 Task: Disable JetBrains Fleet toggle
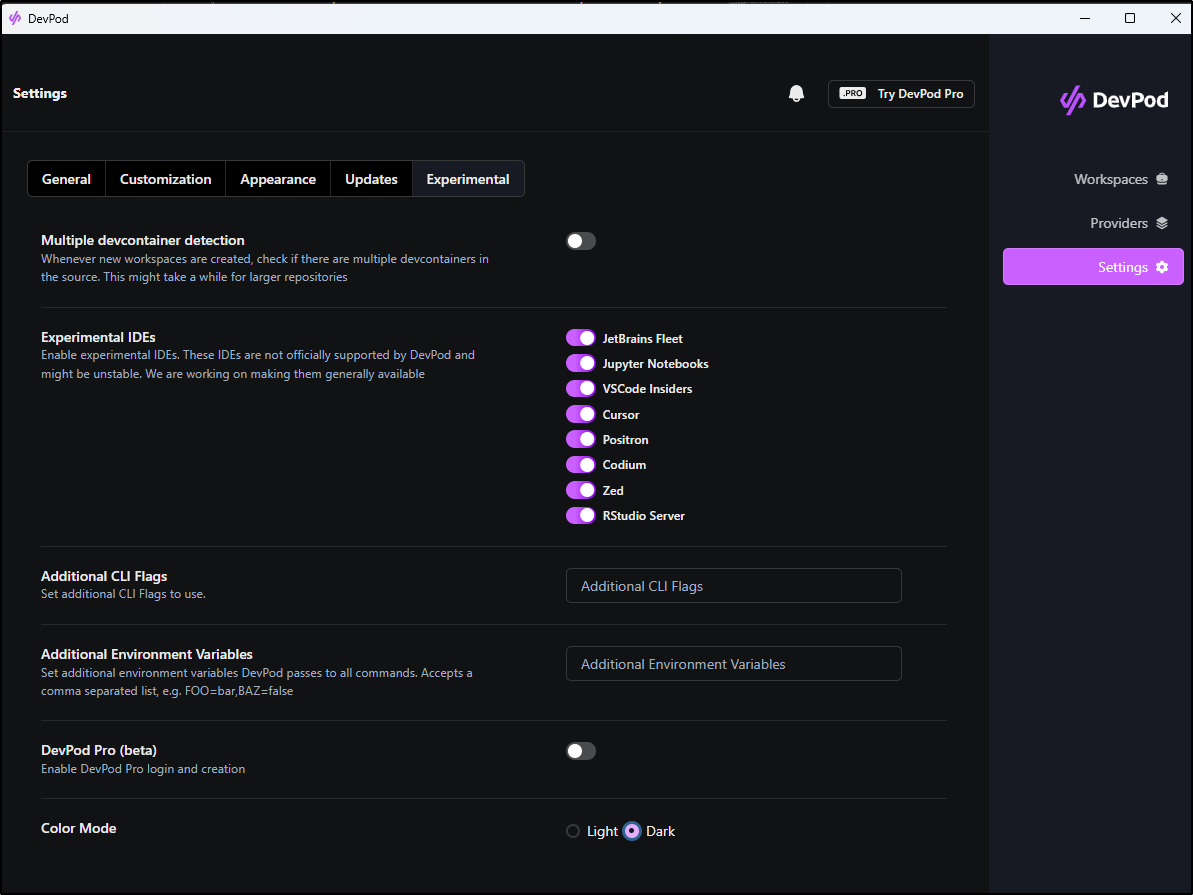tap(581, 338)
